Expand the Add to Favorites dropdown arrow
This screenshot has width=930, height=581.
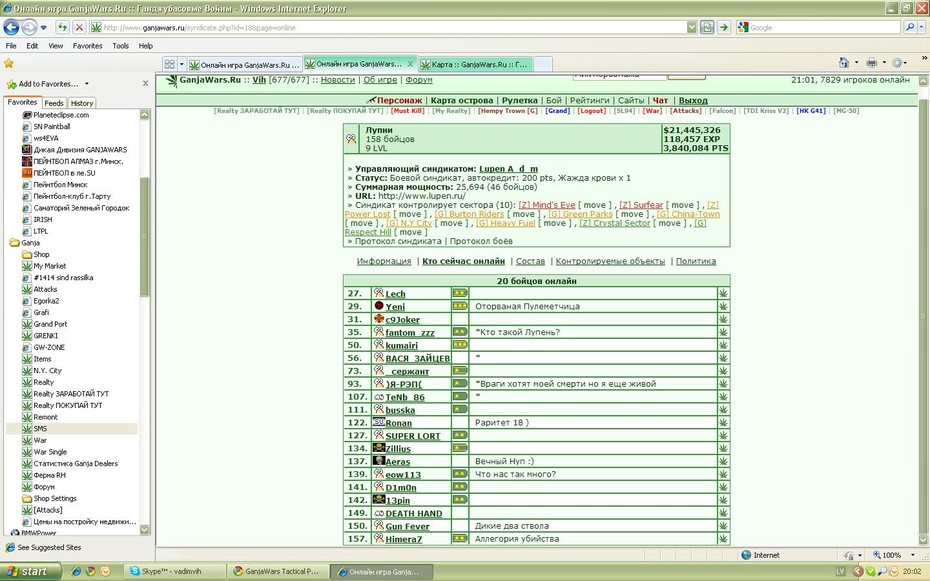[87, 84]
